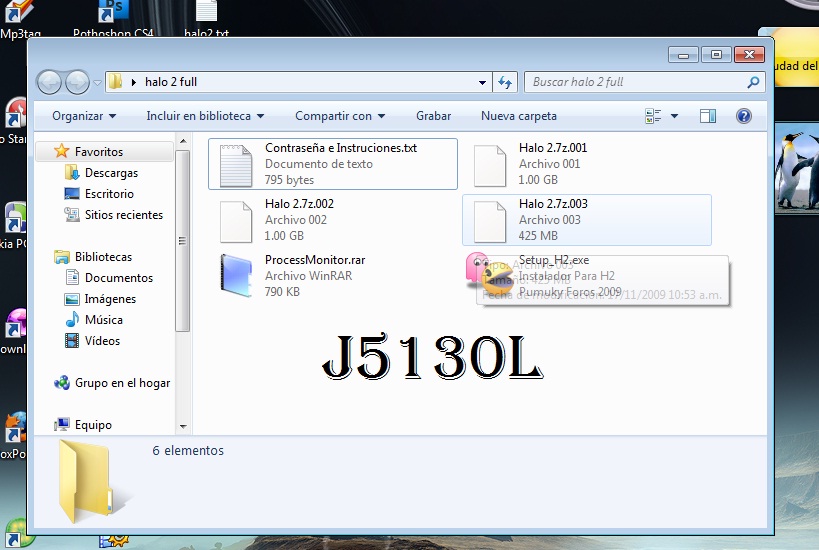
Task: Click the Contraseña e Instruciones.txt file name
Action: click(341, 148)
